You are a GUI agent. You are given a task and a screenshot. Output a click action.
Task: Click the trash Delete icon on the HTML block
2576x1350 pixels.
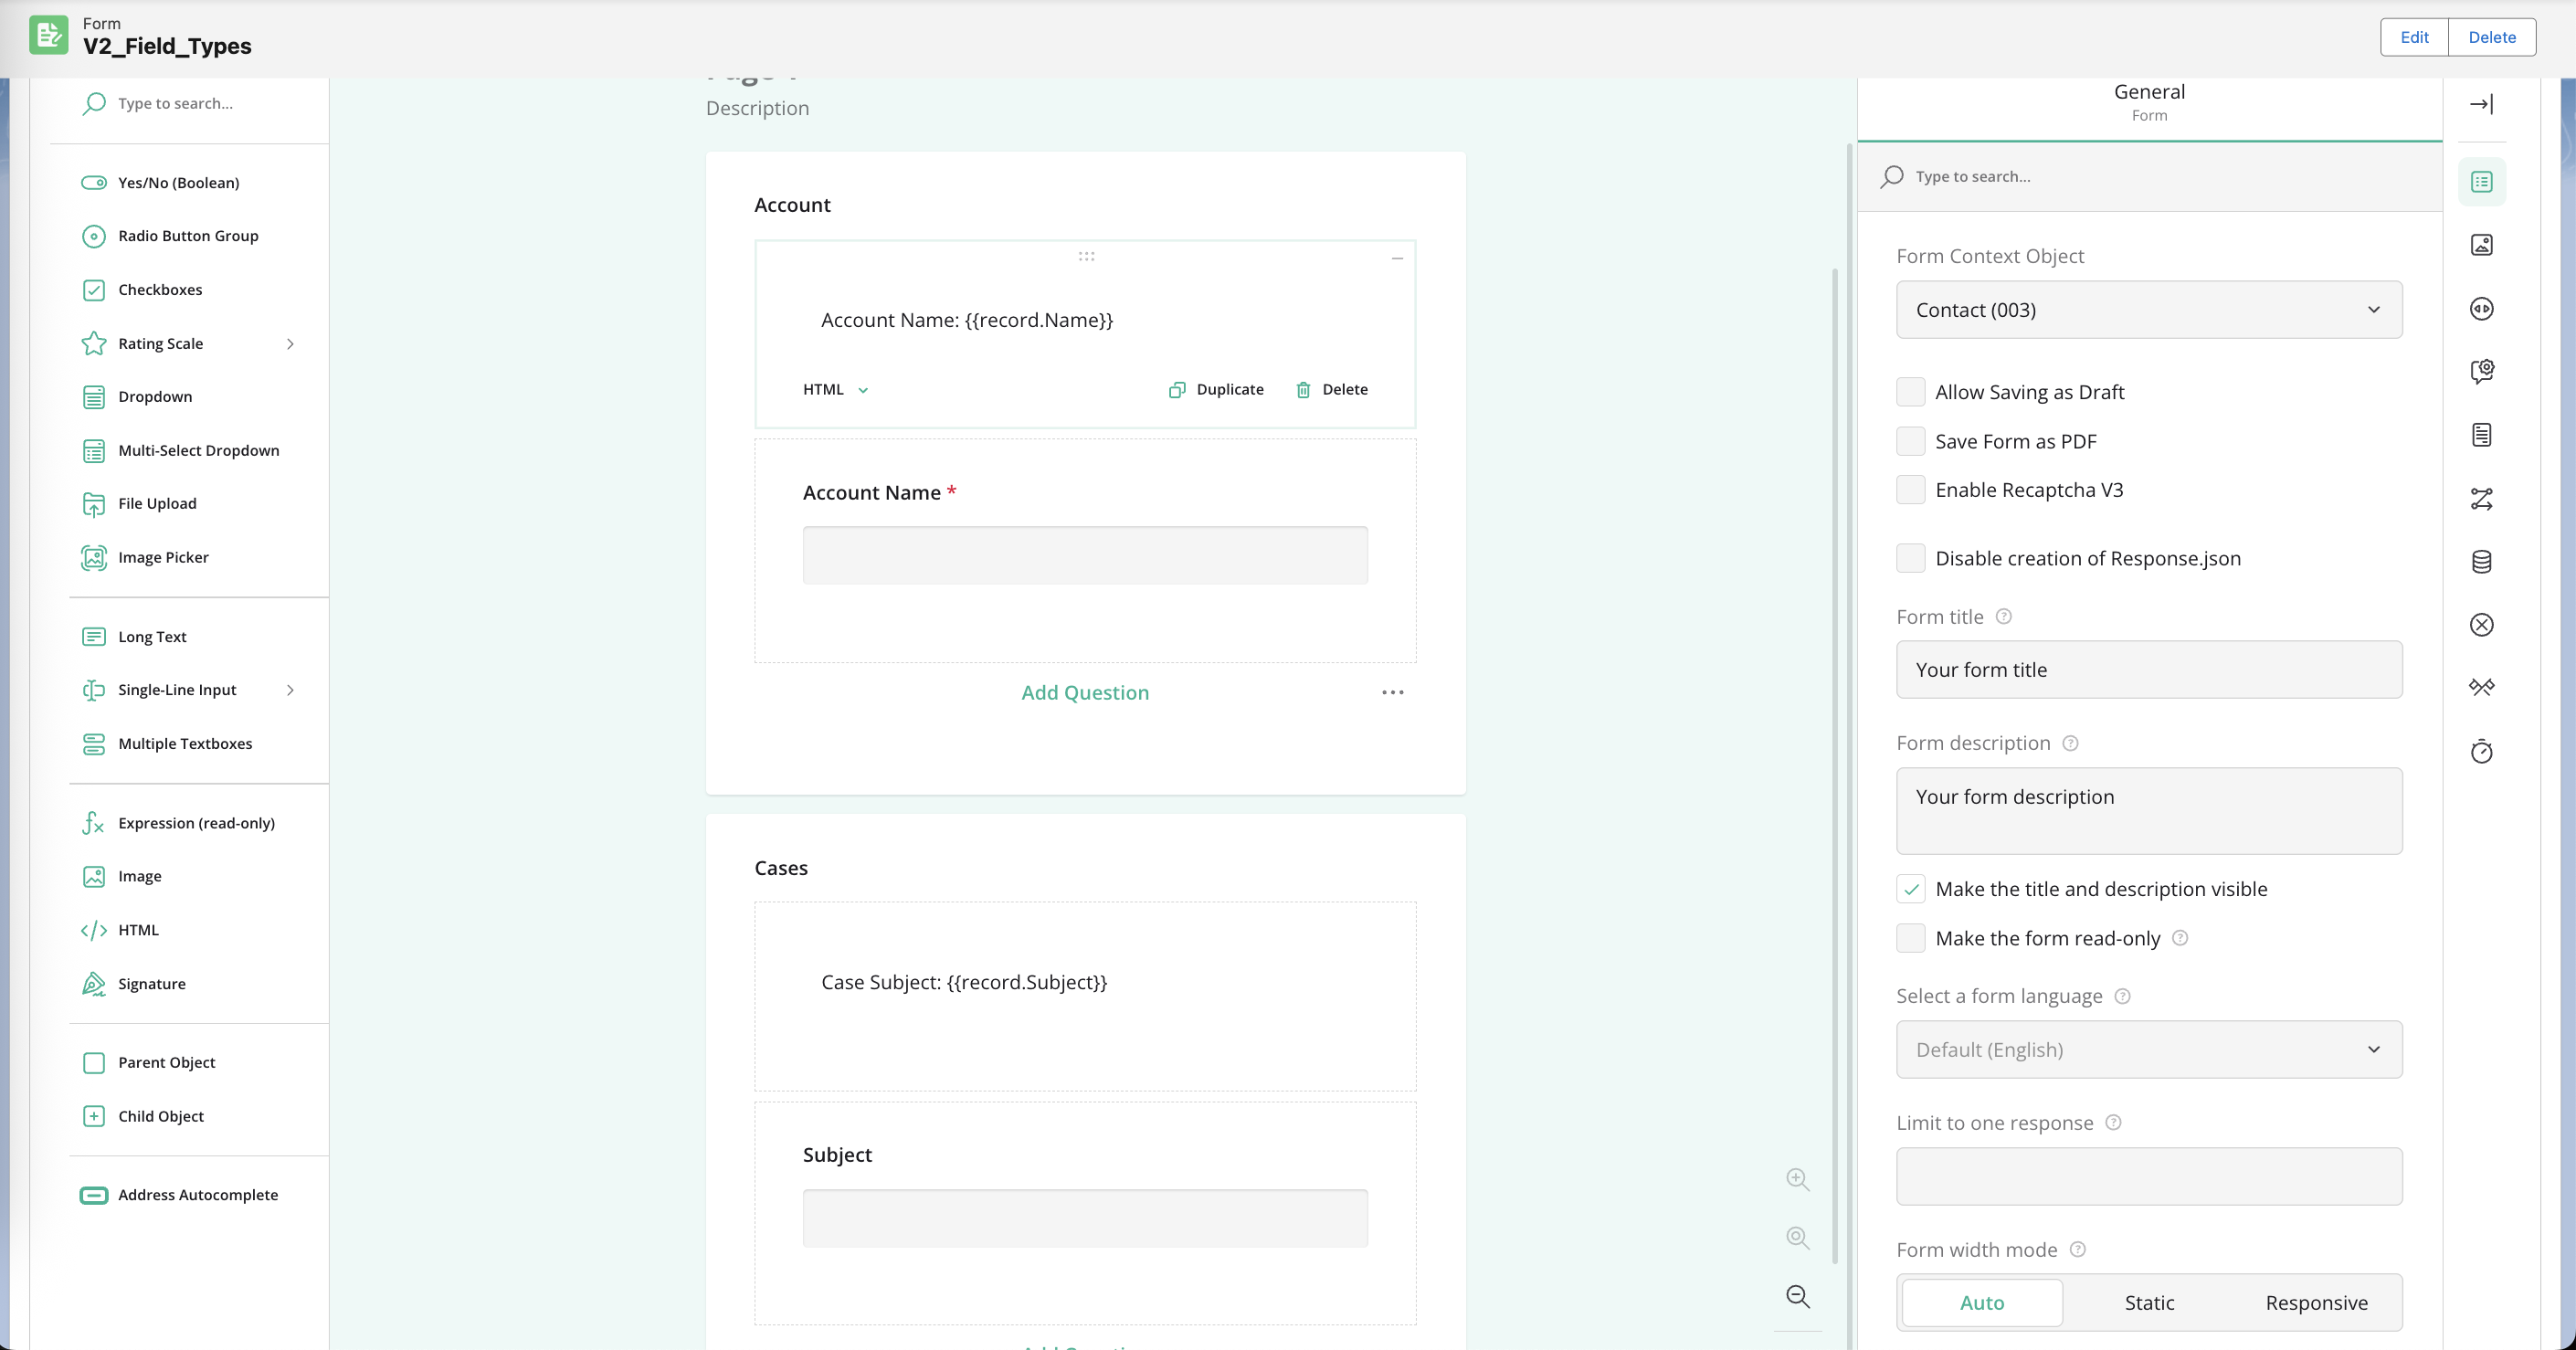1303,390
